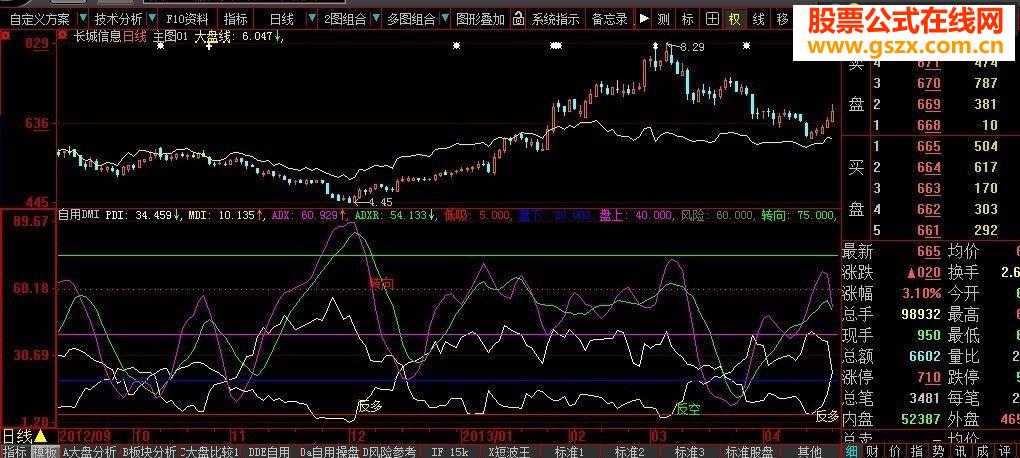Select the 测 measure tool
Viewport: 1020px width, 458px height.
coord(663,19)
